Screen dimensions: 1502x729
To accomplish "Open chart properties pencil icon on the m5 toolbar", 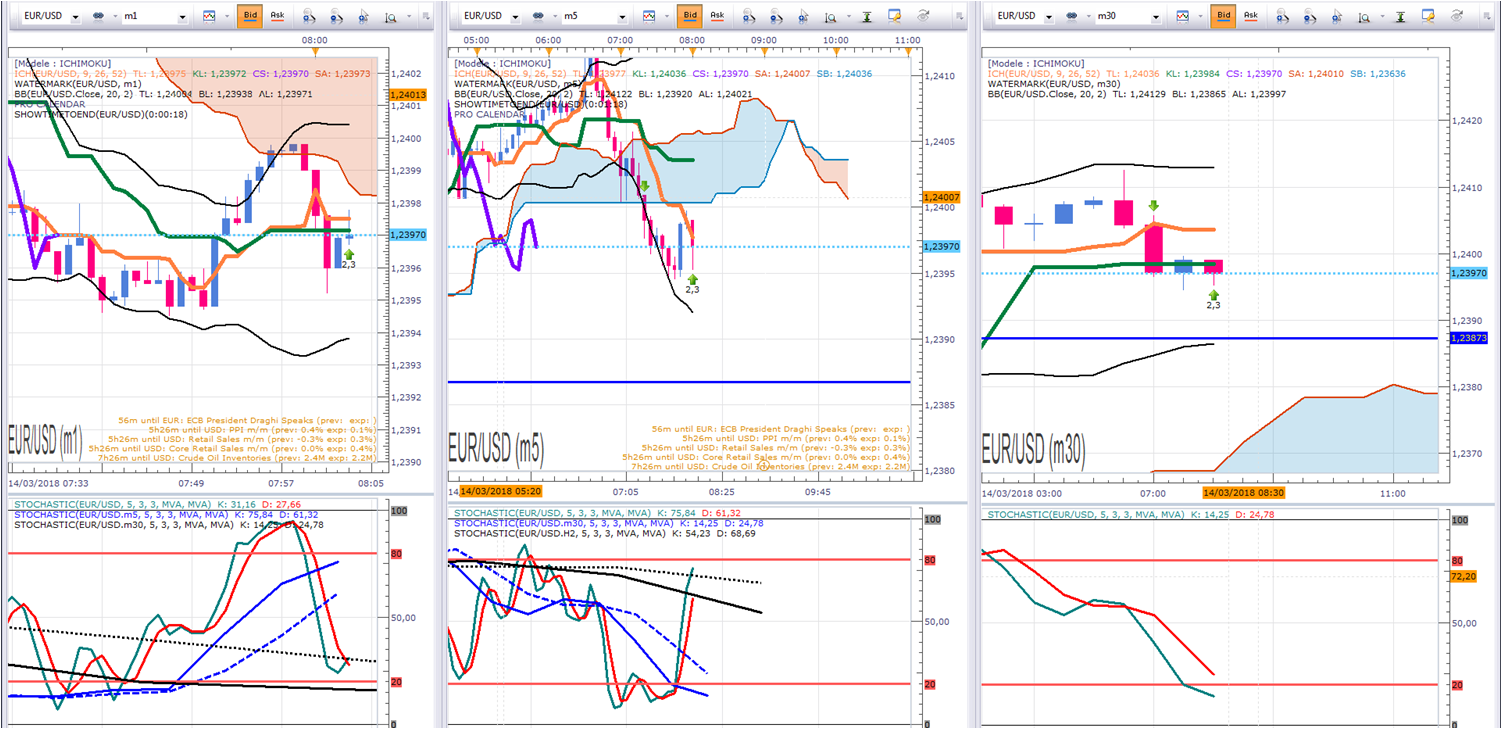I will (895, 16).
